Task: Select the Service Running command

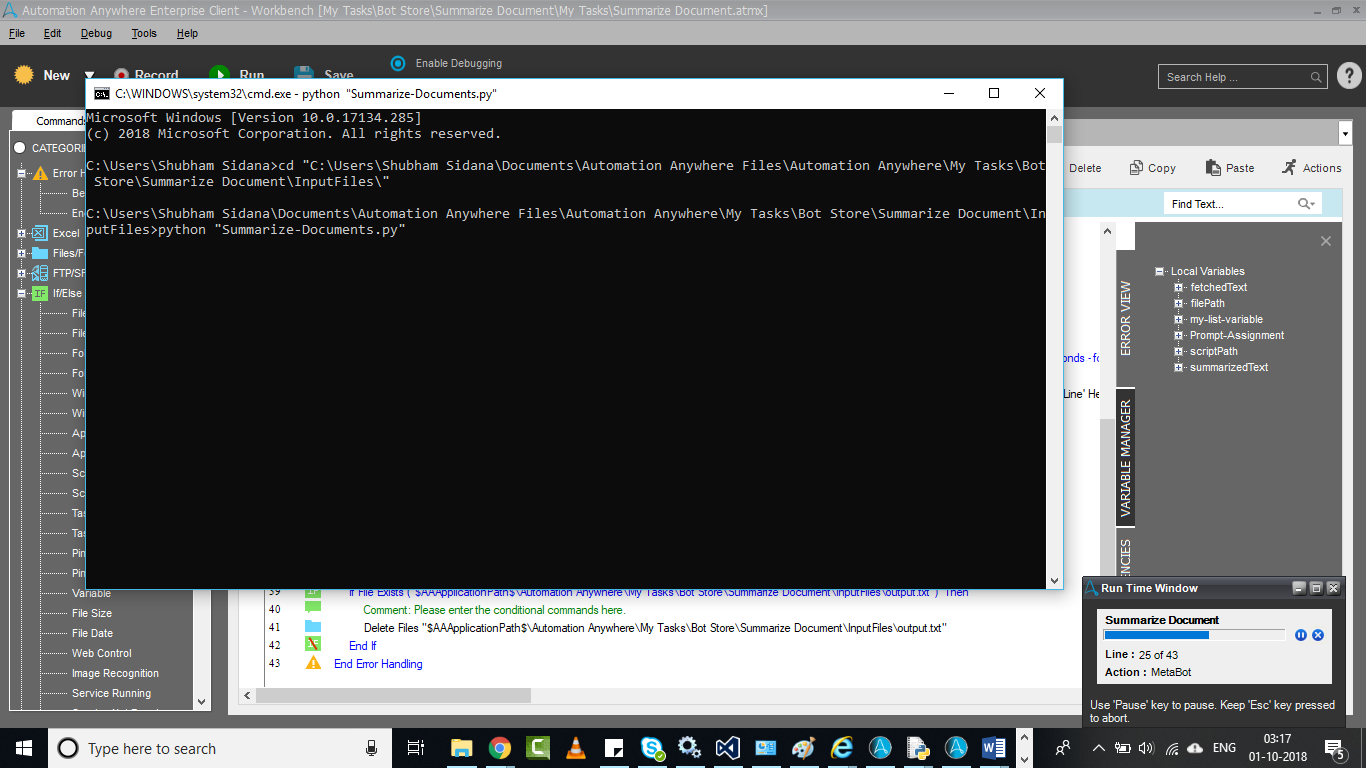Action: point(111,693)
